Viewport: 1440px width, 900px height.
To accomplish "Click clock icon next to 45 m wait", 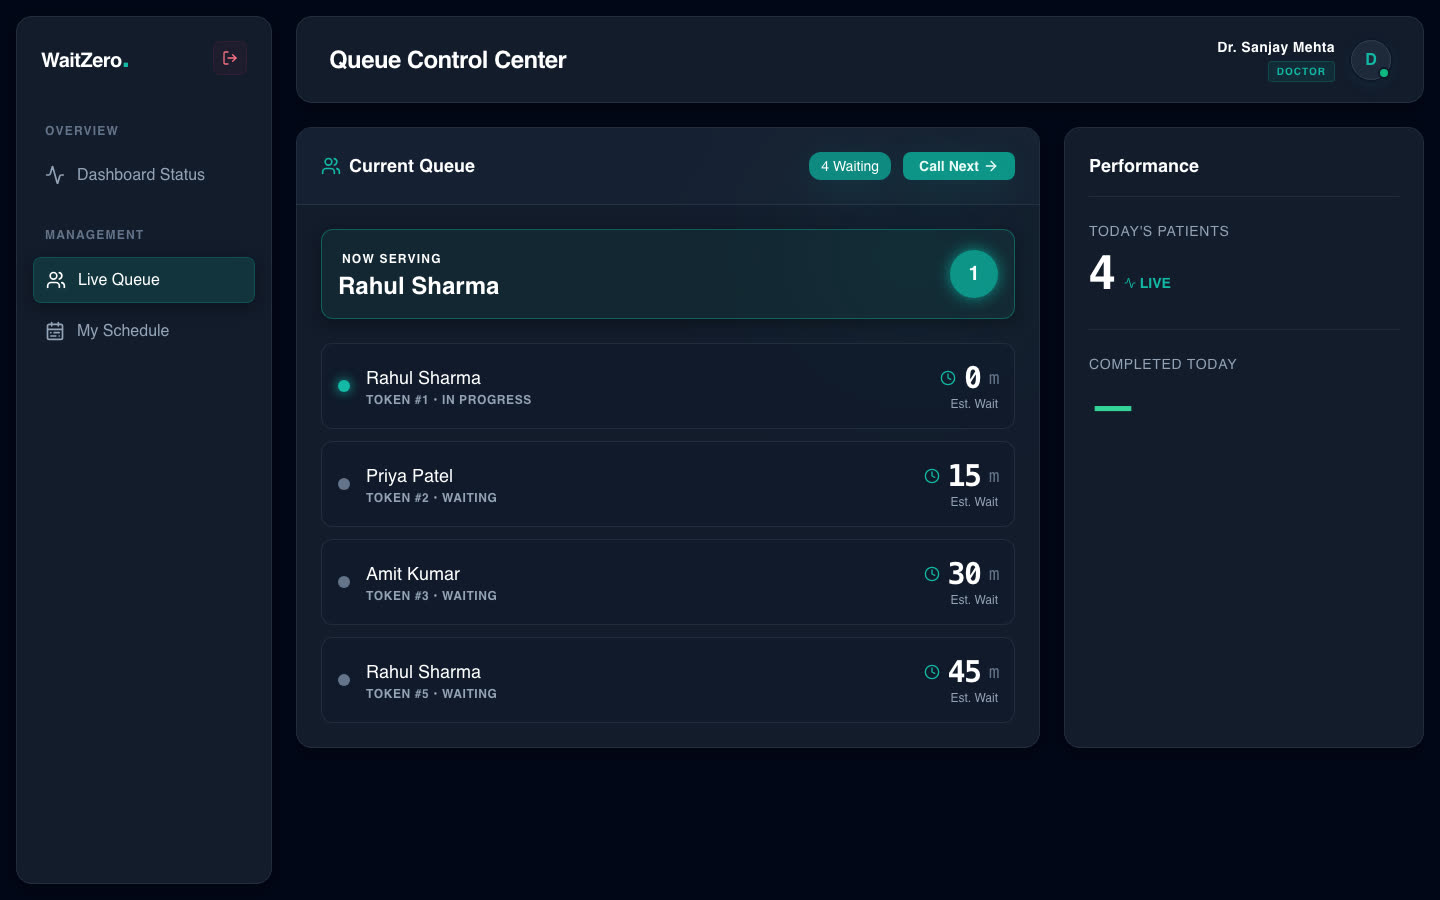I will [932, 672].
